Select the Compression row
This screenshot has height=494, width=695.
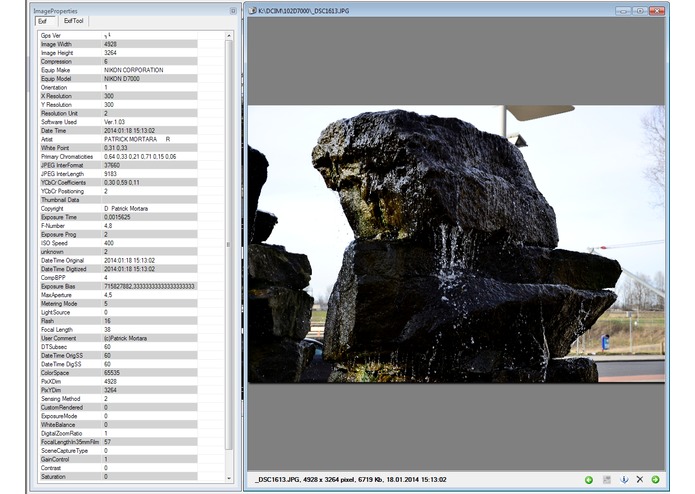[x=118, y=62]
